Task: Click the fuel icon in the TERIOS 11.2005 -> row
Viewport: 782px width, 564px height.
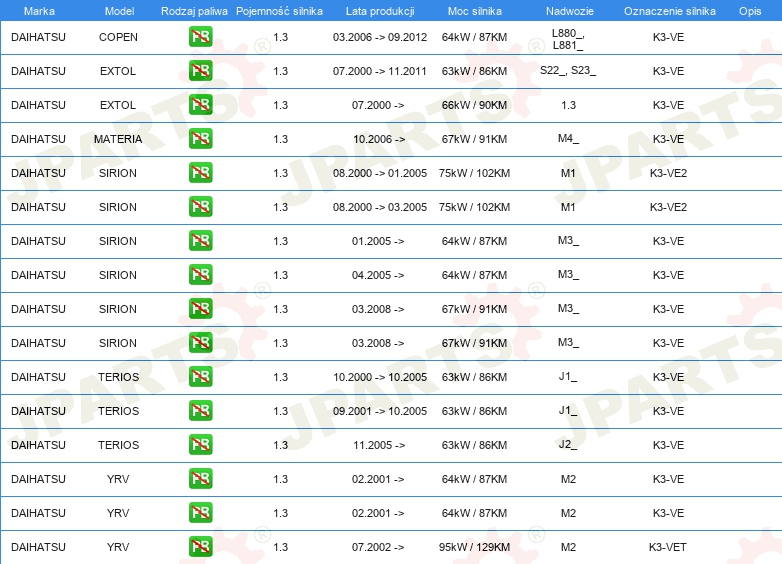Action: [x=200, y=445]
